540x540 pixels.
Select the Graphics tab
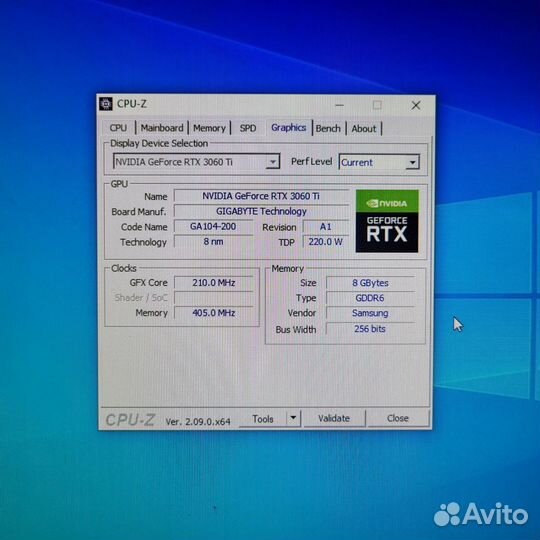289,127
